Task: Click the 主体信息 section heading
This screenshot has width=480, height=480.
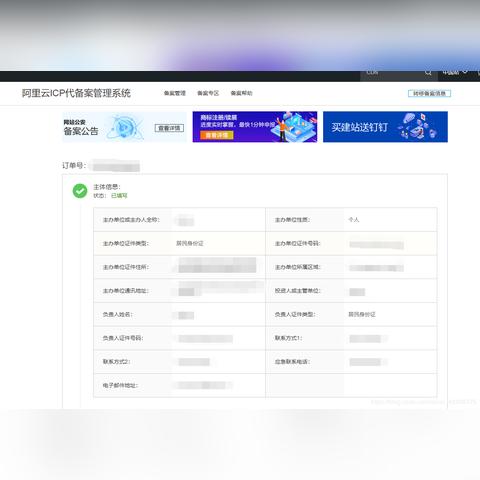Action: (x=107, y=187)
